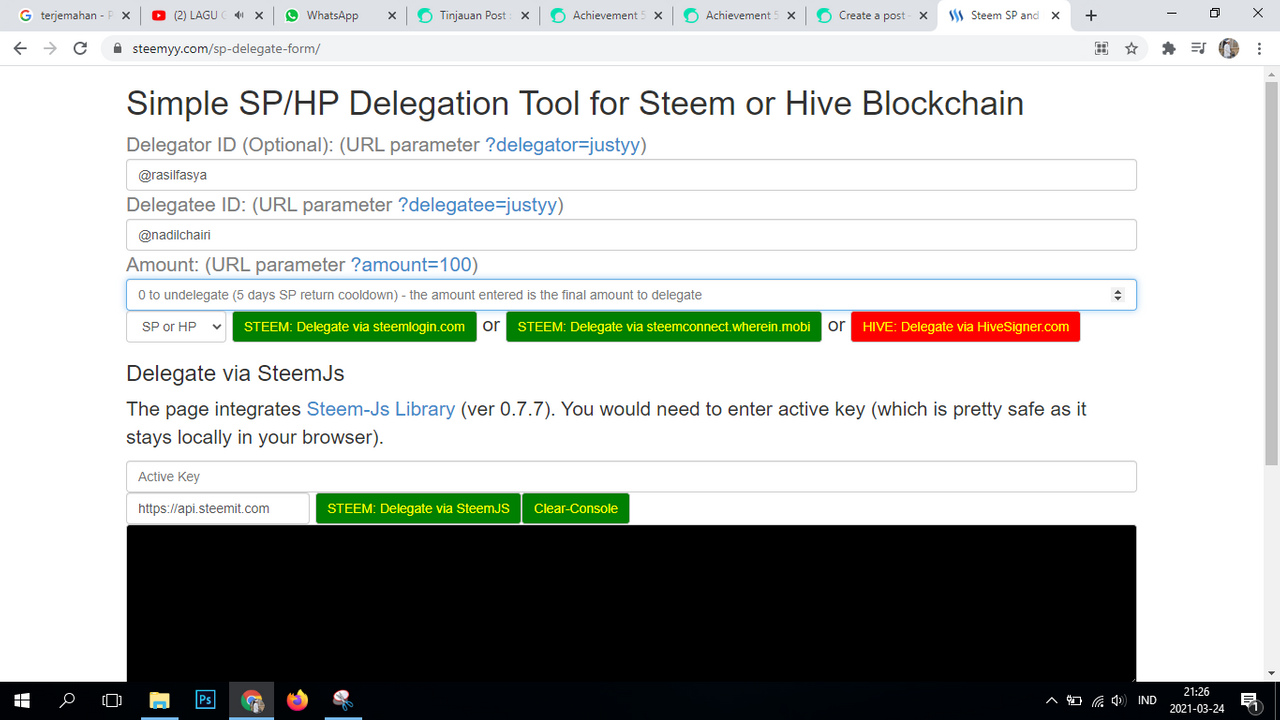Open the Steem-Js Library link
This screenshot has width=1280, height=720.
coord(381,409)
